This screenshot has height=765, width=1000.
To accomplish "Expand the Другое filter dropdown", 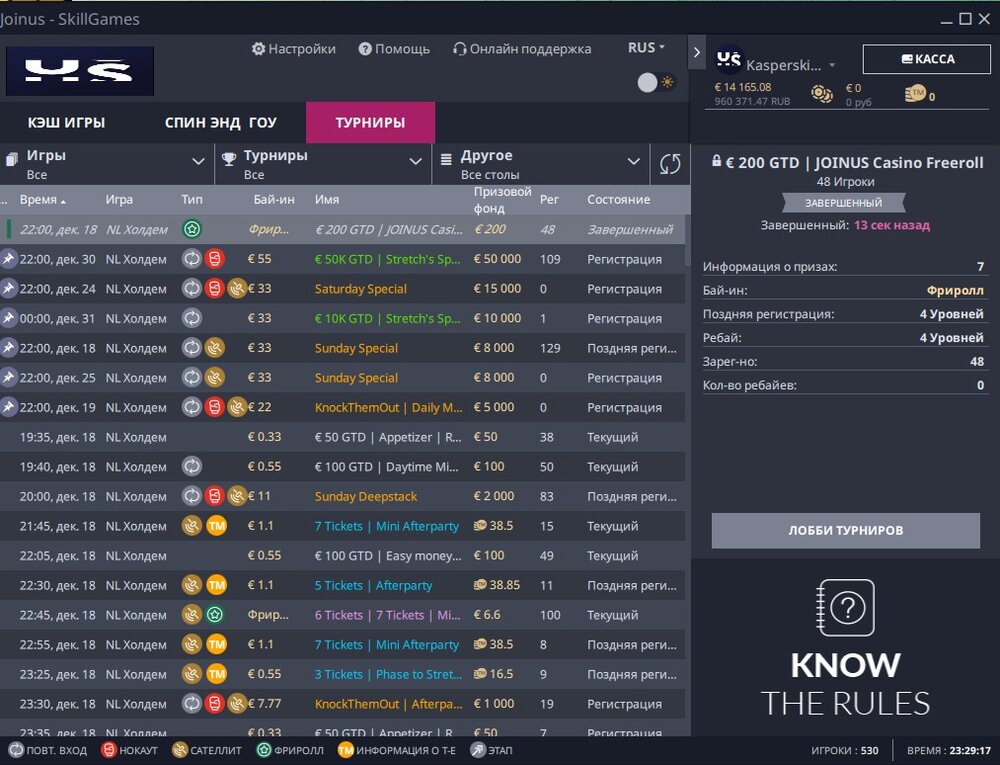I will click(541, 164).
